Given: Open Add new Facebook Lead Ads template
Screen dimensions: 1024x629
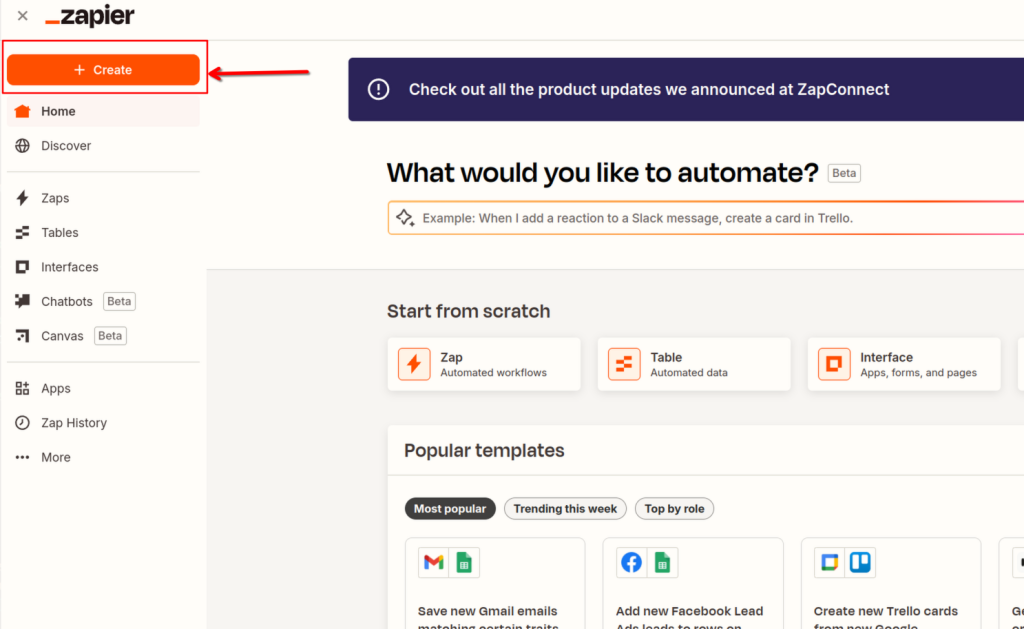Looking at the screenshot, I should (693, 584).
